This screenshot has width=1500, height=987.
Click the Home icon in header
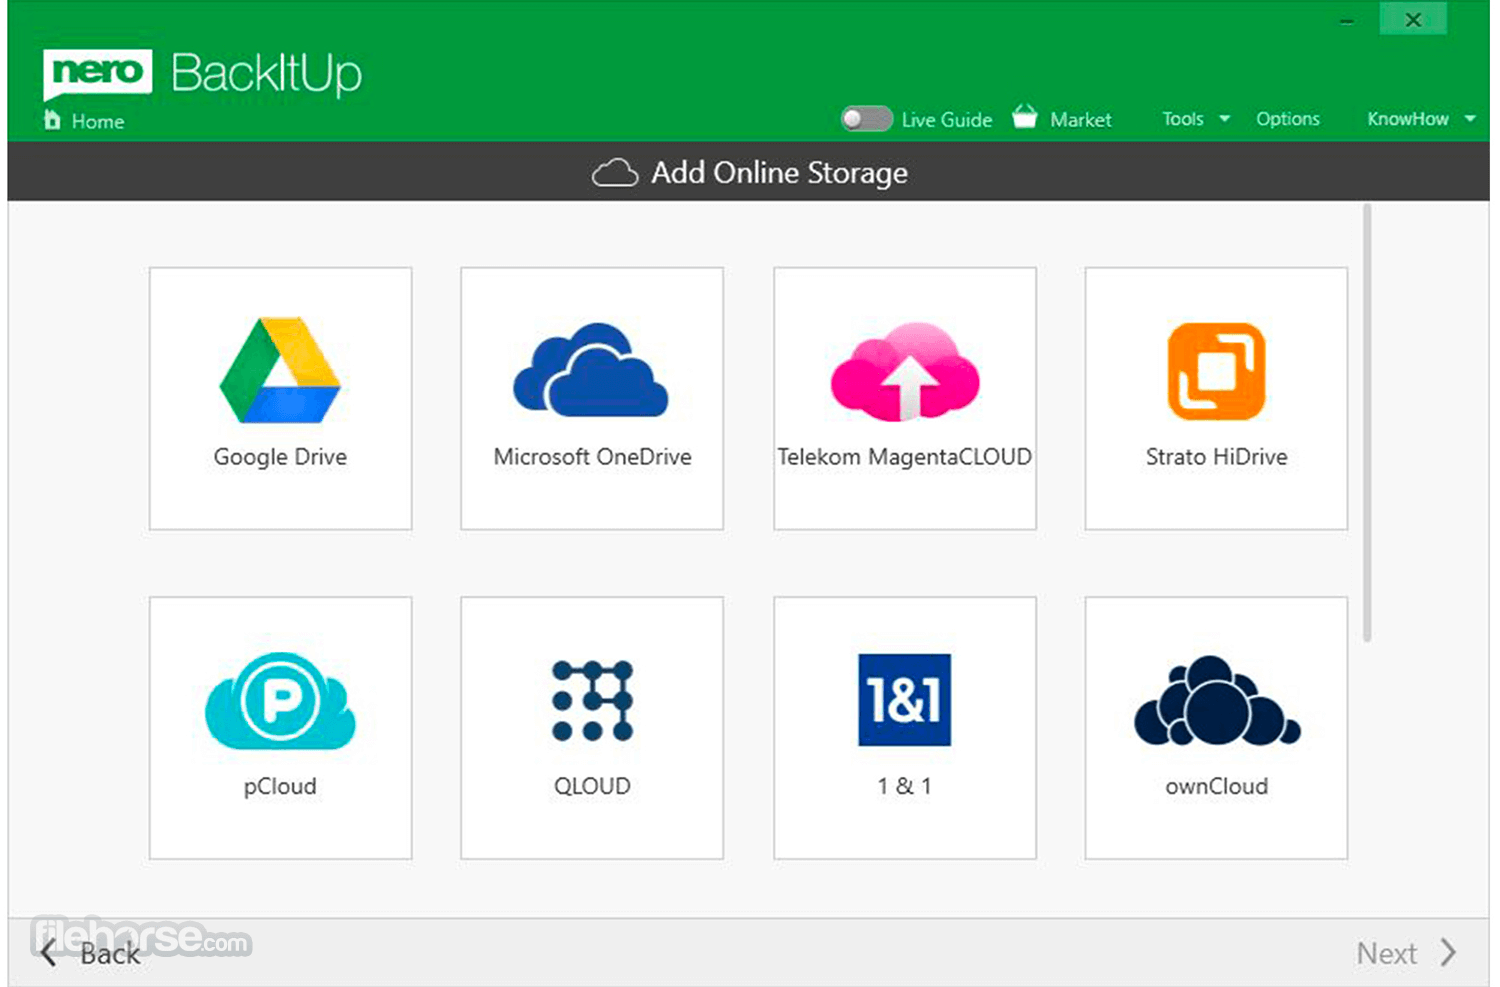coord(52,120)
